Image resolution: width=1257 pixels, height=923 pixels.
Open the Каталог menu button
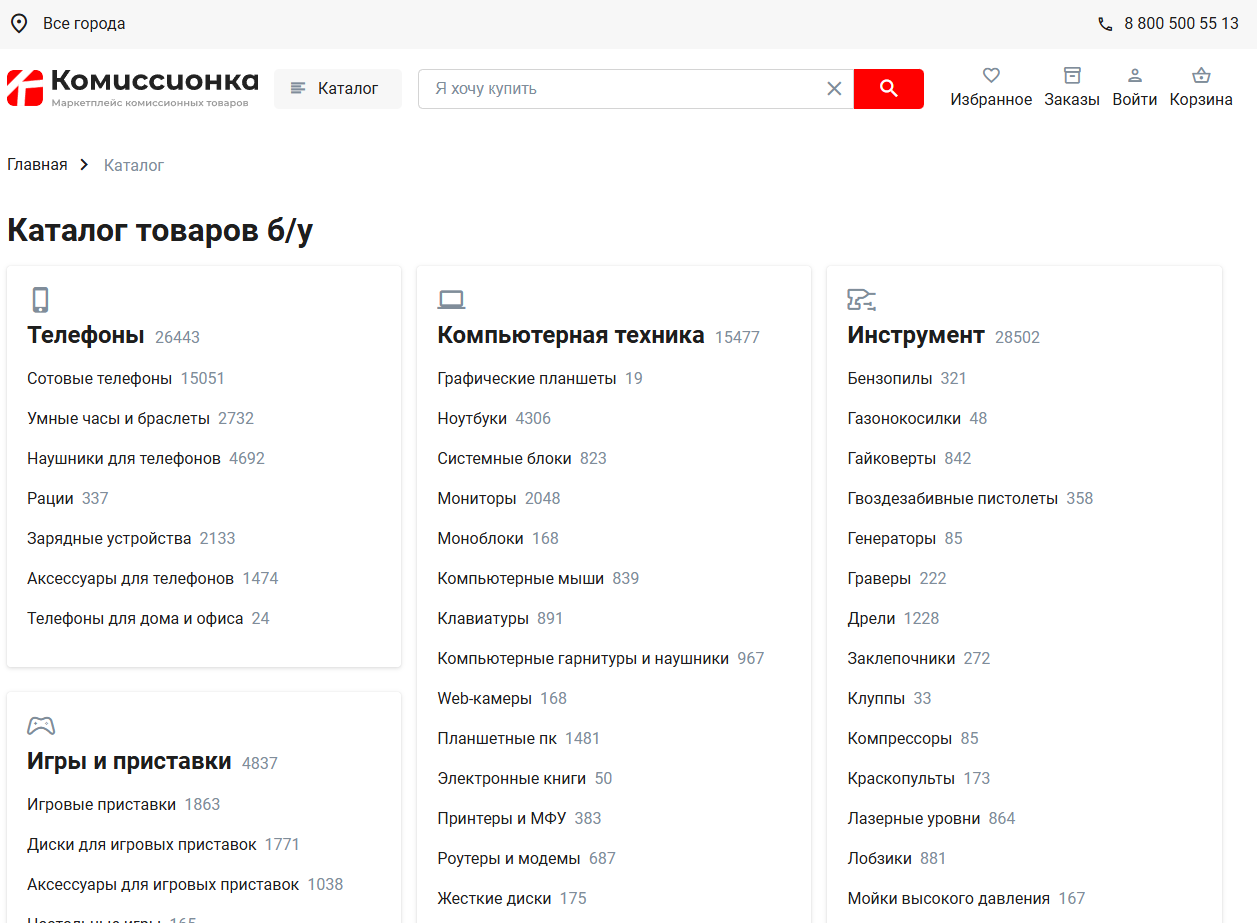[x=337, y=89]
